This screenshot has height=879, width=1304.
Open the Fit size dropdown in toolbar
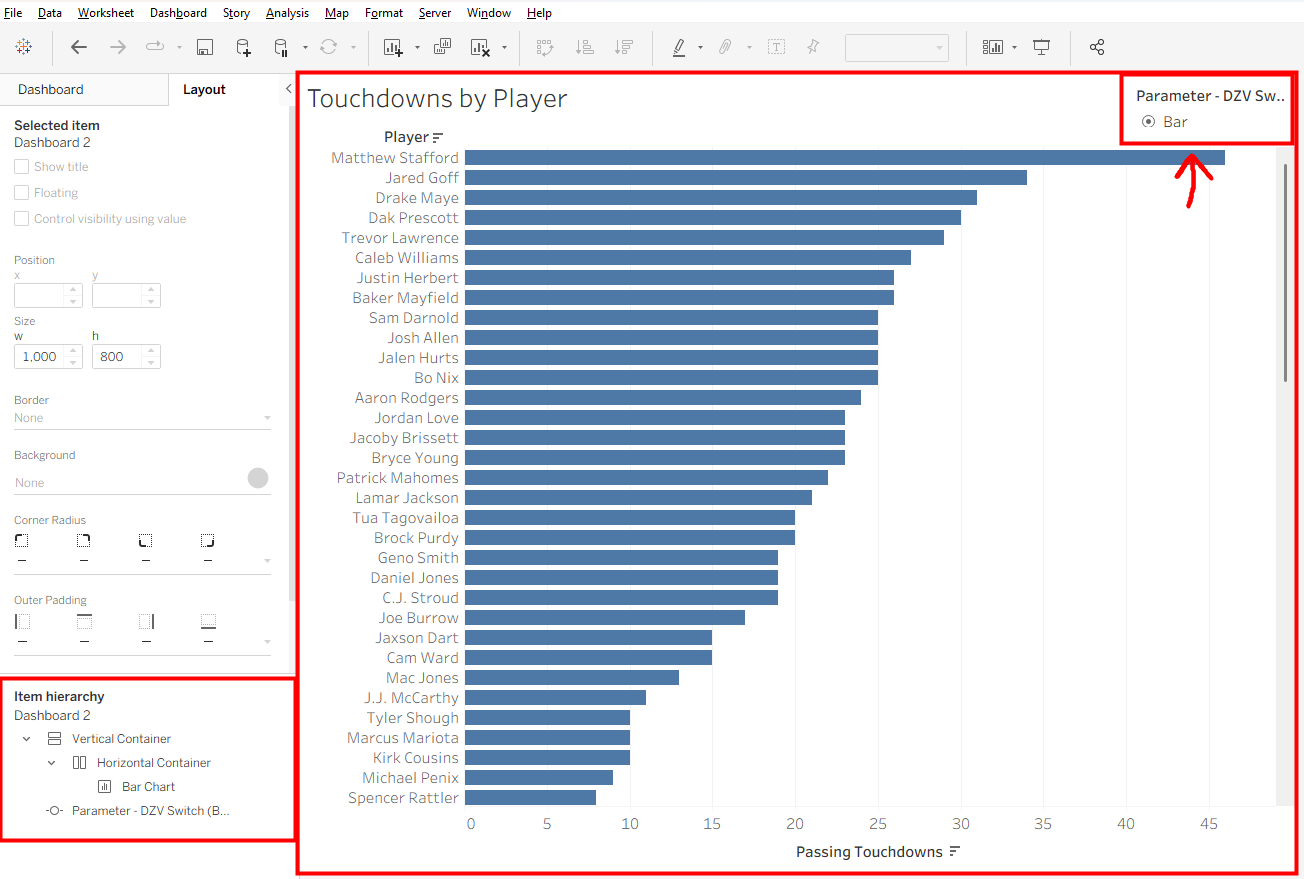point(897,47)
